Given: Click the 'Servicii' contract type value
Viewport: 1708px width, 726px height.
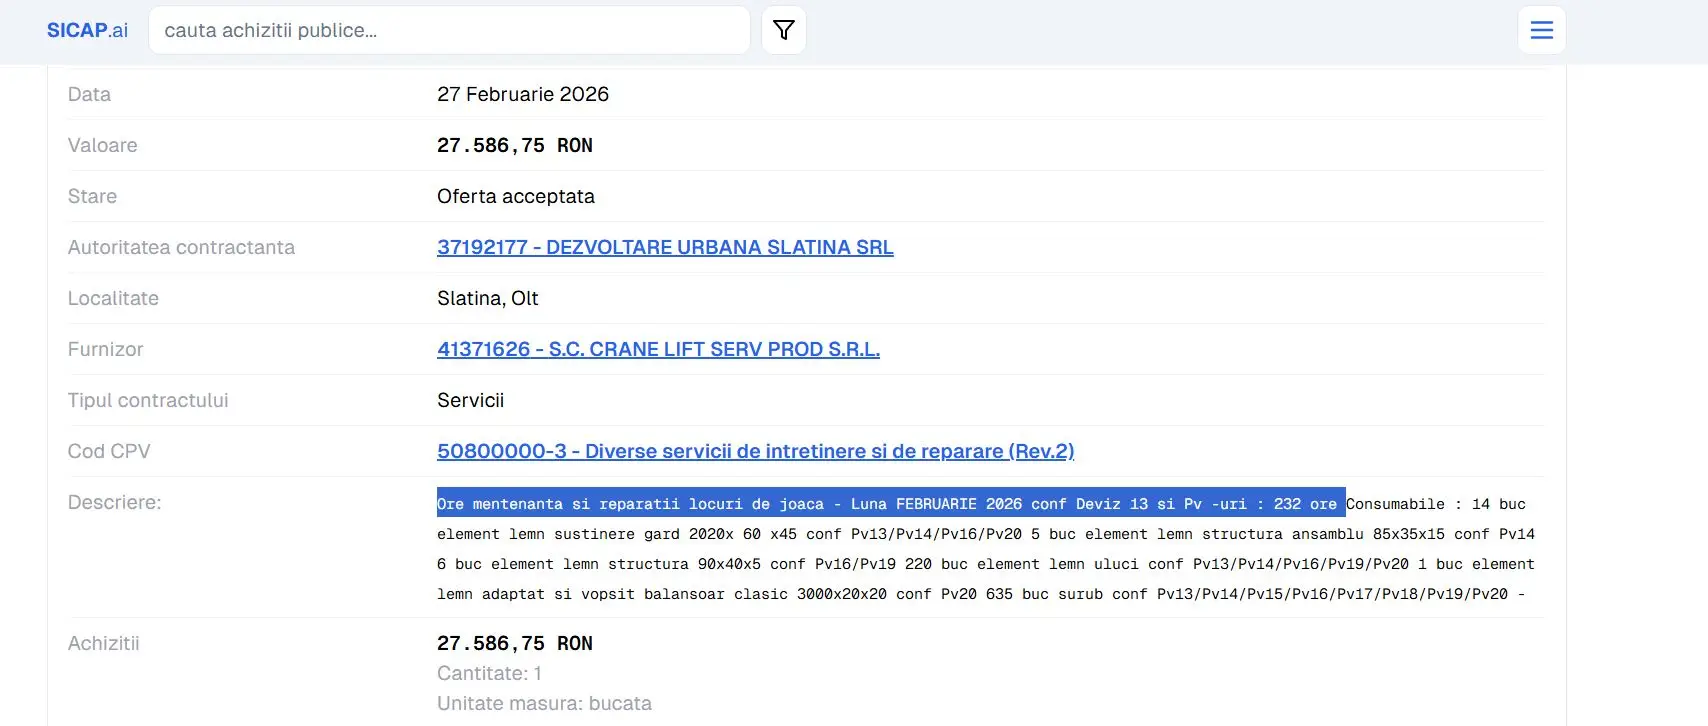Looking at the screenshot, I should coord(470,400).
